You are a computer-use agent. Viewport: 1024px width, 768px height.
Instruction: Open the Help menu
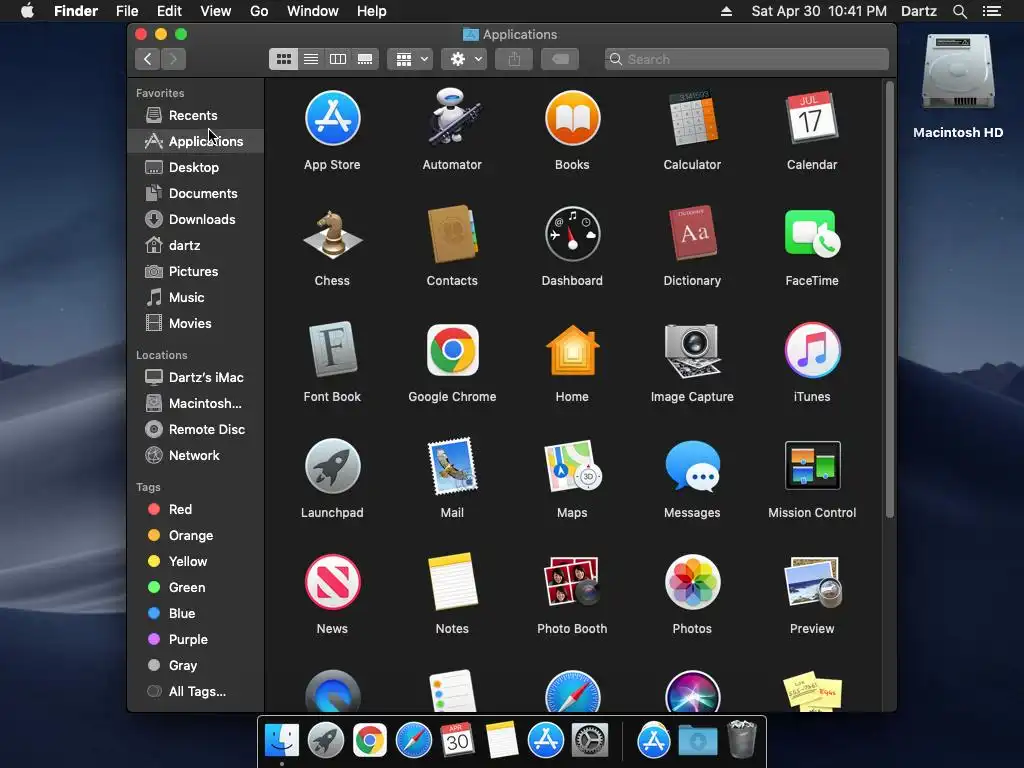(x=372, y=11)
